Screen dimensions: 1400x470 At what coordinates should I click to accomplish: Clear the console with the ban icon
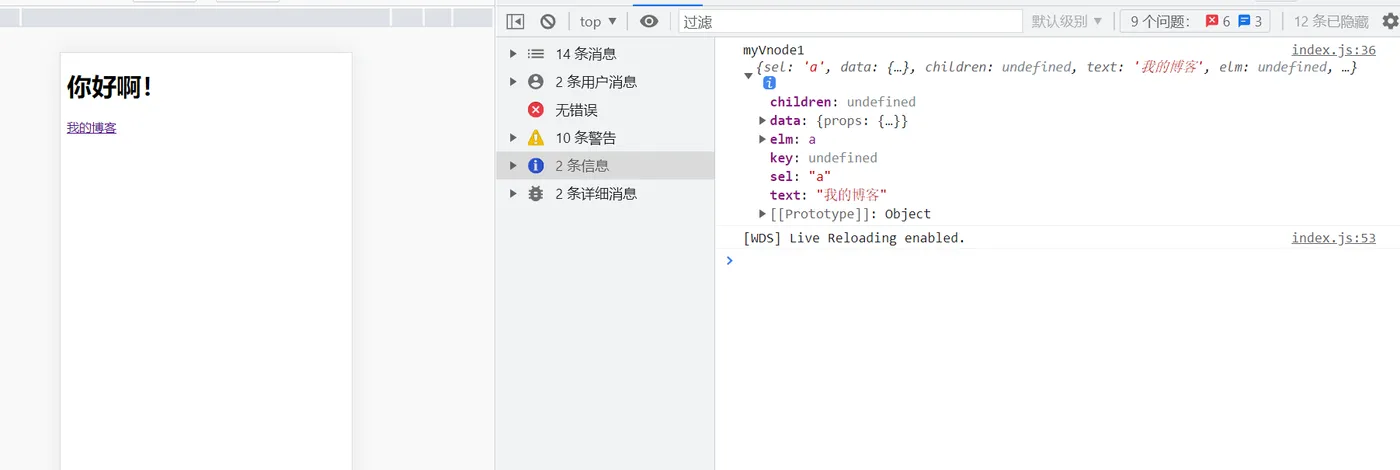(x=548, y=21)
